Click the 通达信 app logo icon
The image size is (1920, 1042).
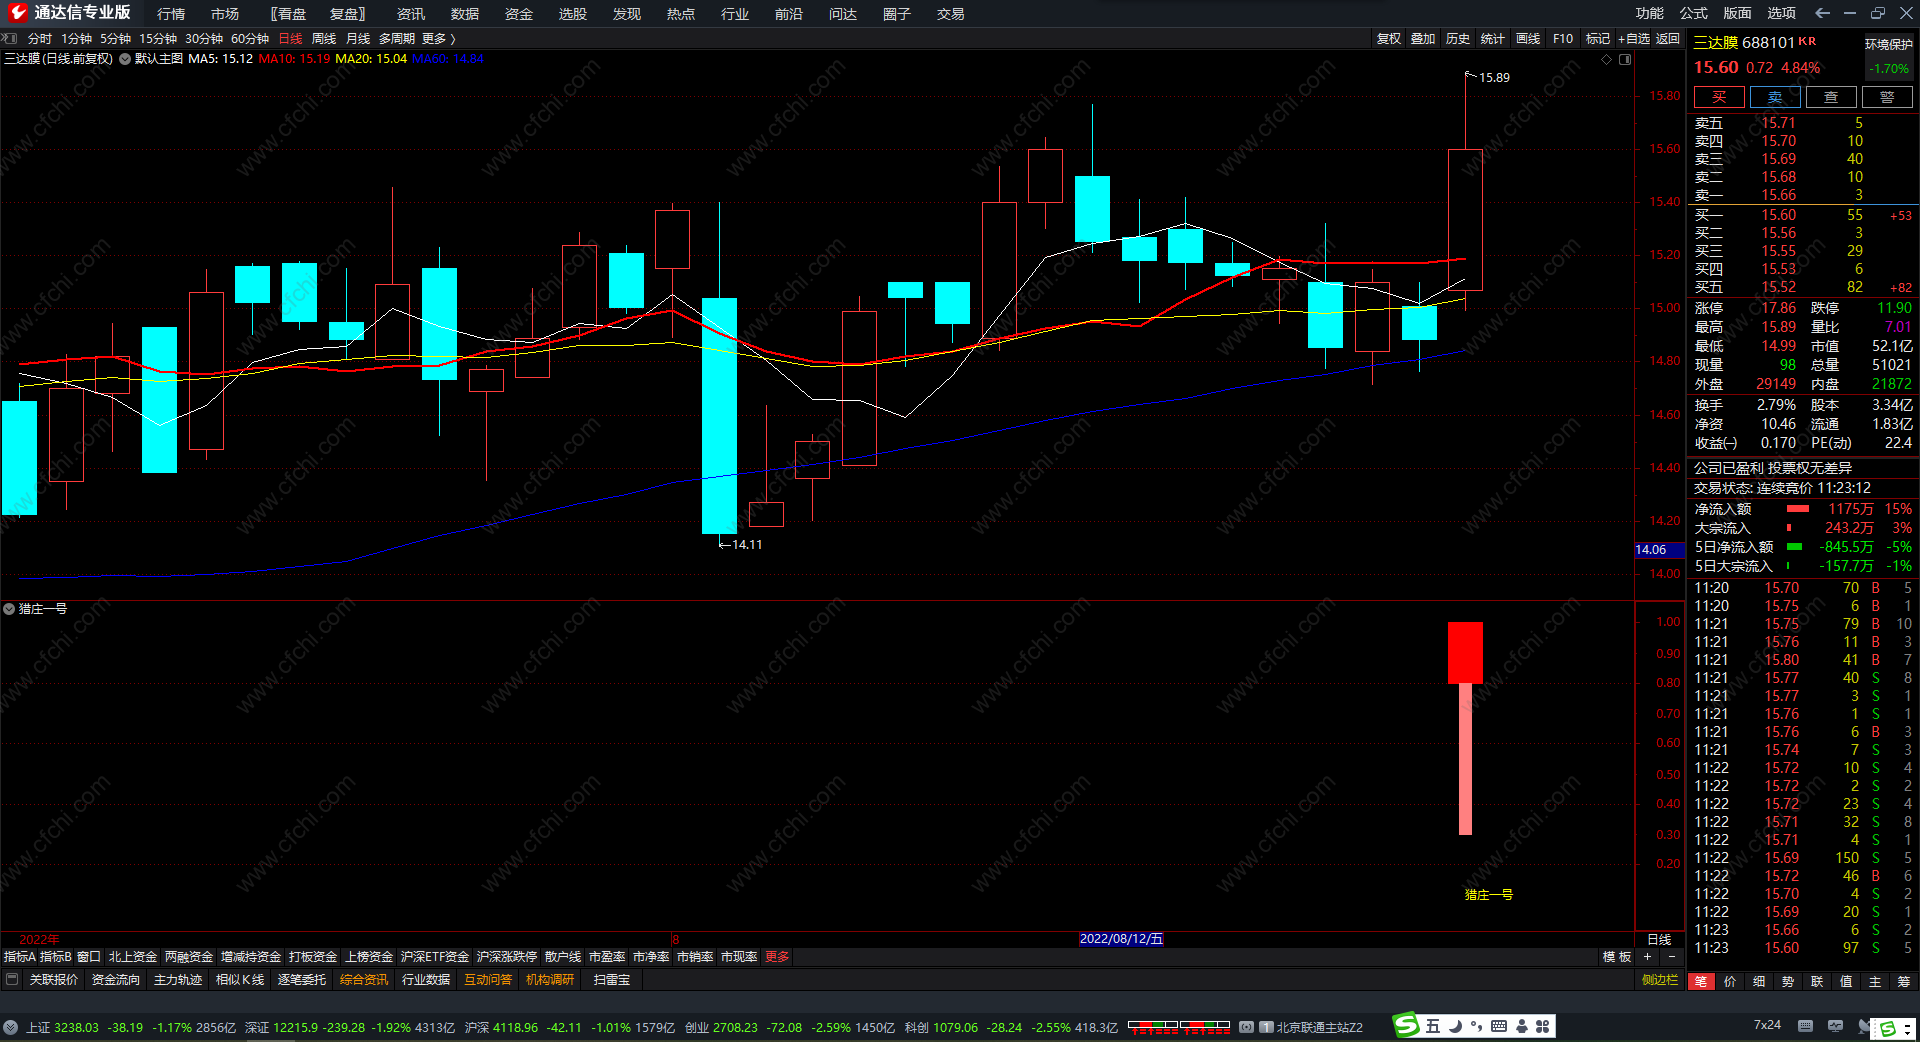tap(17, 13)
